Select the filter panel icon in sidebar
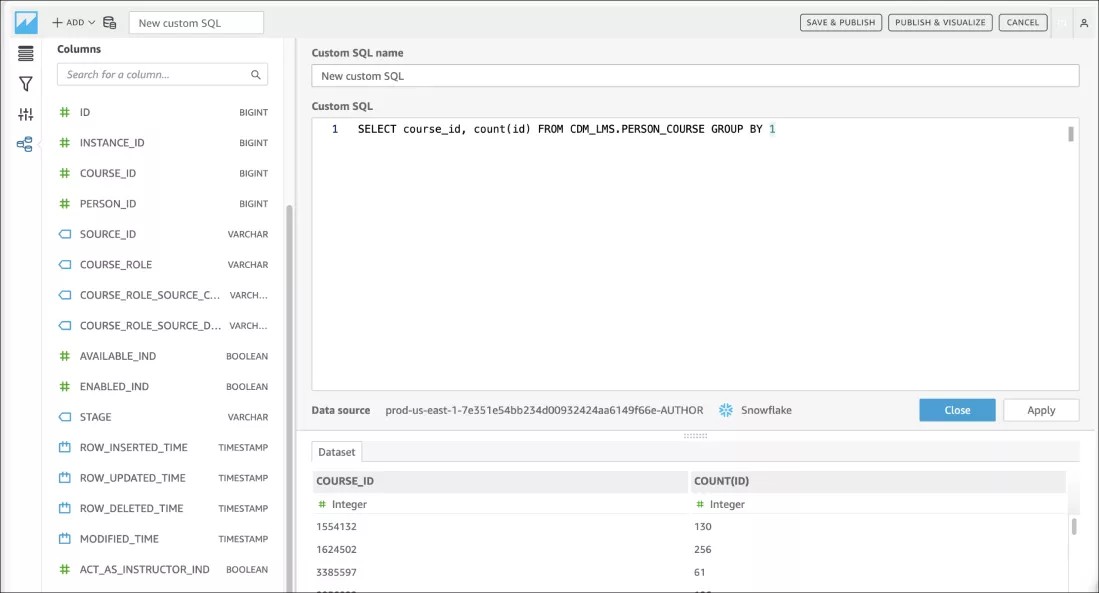 (23, 84)
